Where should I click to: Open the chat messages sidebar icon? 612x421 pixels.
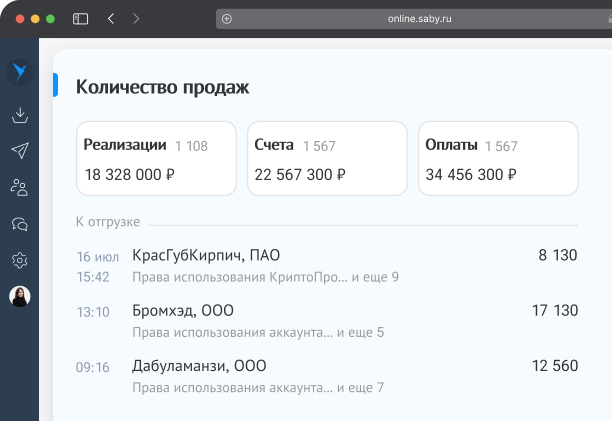pyautogui.click(x=19, y=224)
